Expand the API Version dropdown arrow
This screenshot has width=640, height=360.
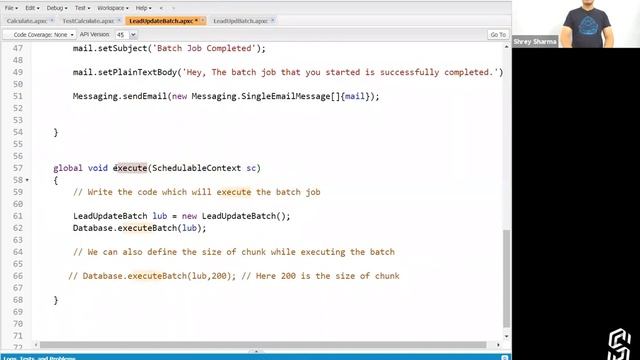133,35
